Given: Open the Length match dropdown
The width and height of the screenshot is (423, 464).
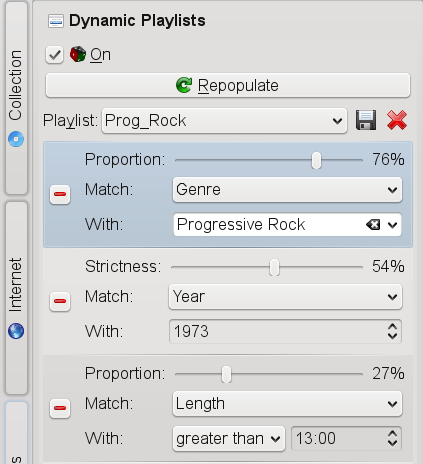Looking at the screenshot, I should [x=287, y=404].
